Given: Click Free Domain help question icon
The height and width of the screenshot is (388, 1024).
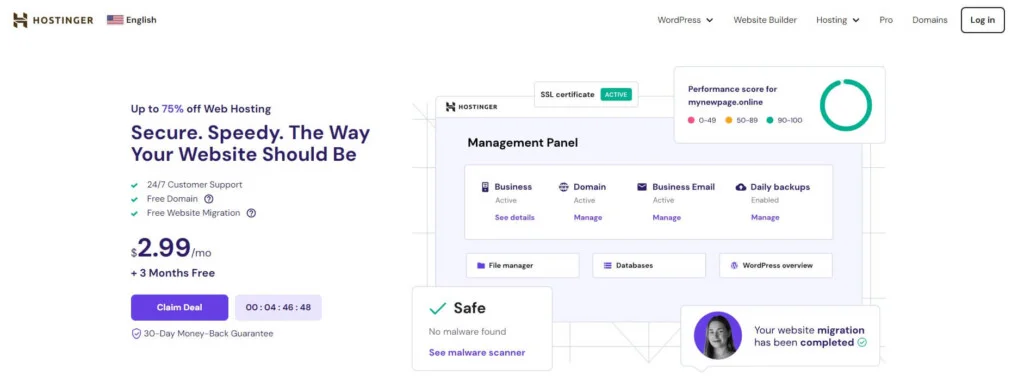Looking at the screenshot, I should tap(208, 199).
